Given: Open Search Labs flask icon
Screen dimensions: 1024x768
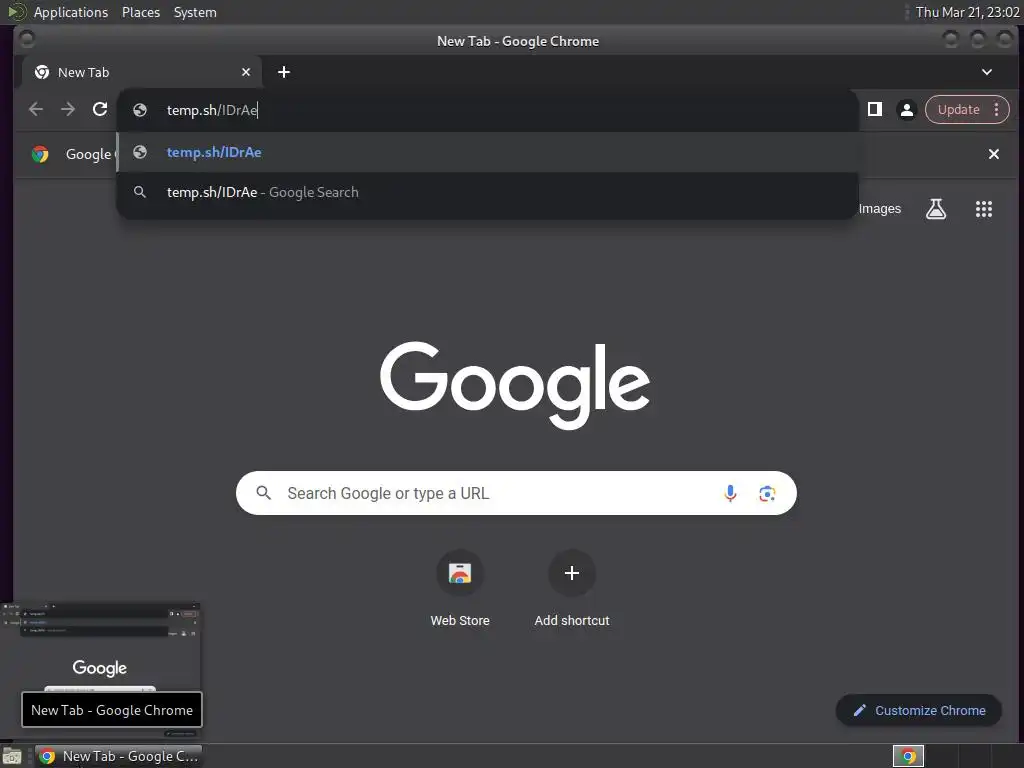Looking at the screenshot, I should 936,209.
